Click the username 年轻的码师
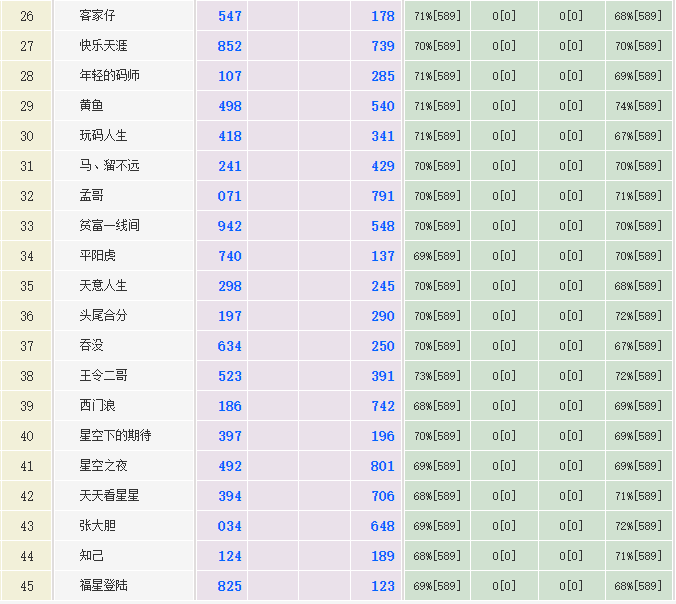The width and height of the screenshot is (676, 604). coord(109,76)
